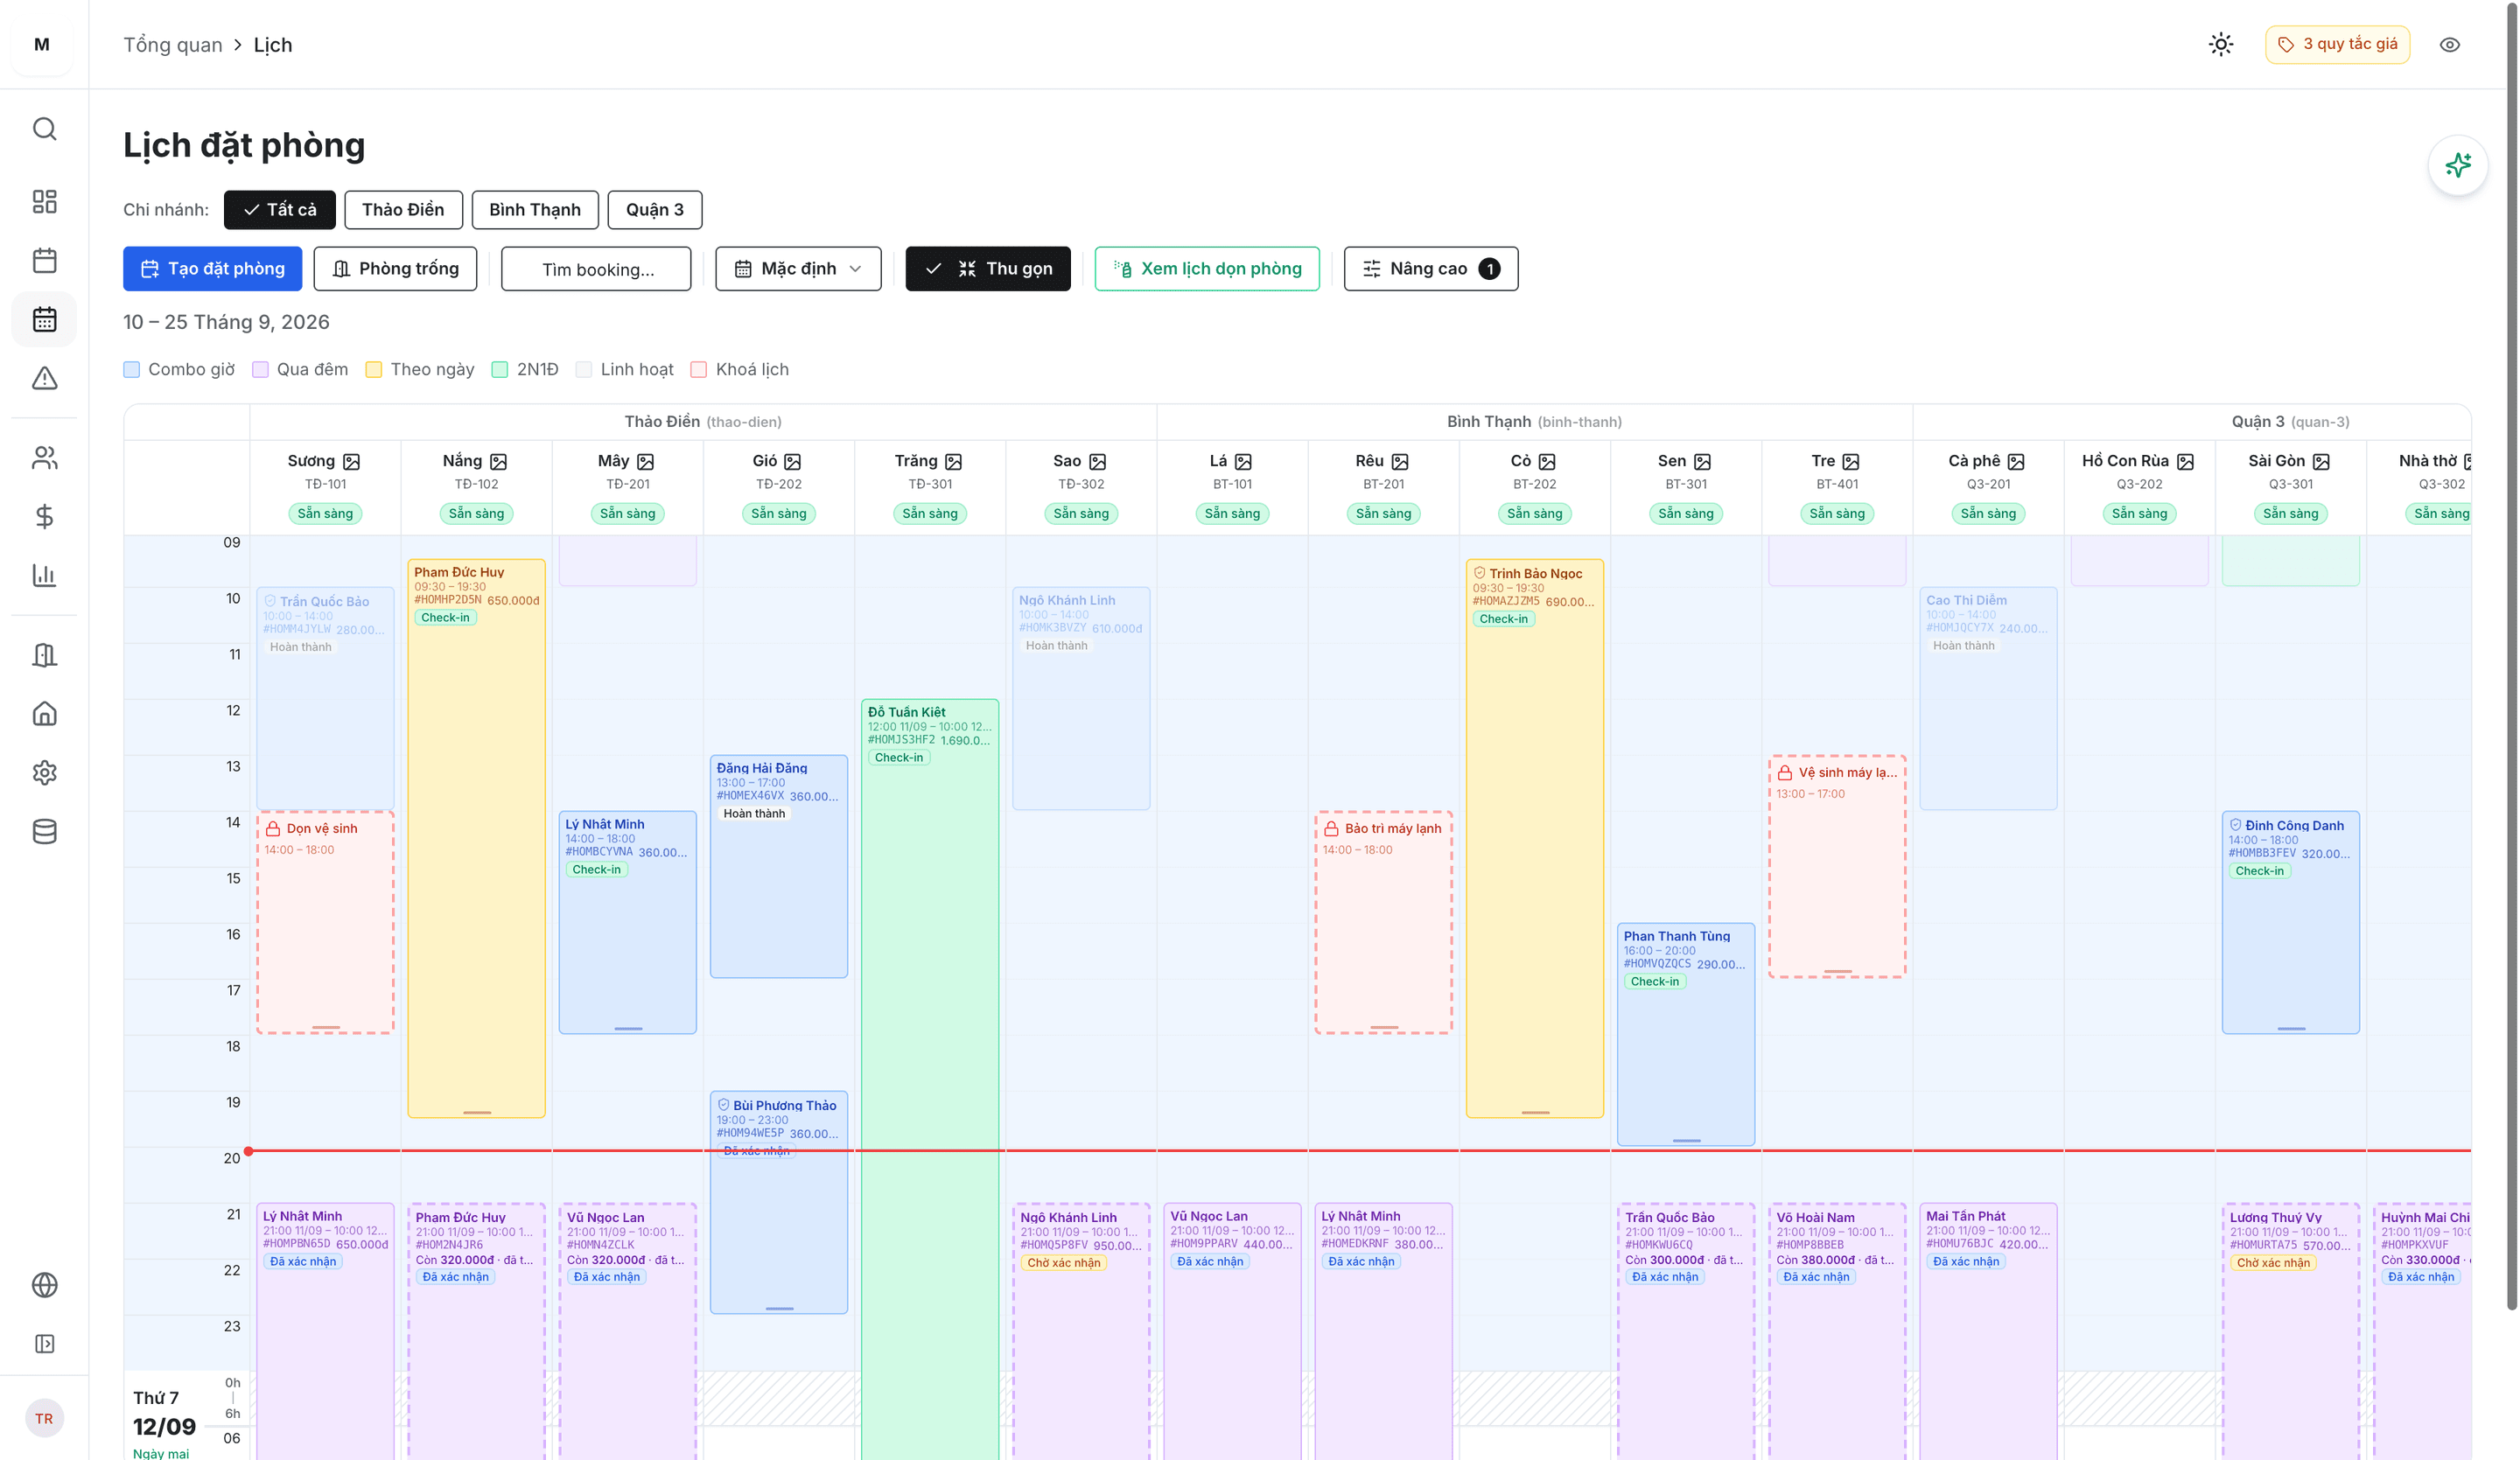Select the Thảo Điền branch tab
Screen dimensions: 2520x1460
403,209
